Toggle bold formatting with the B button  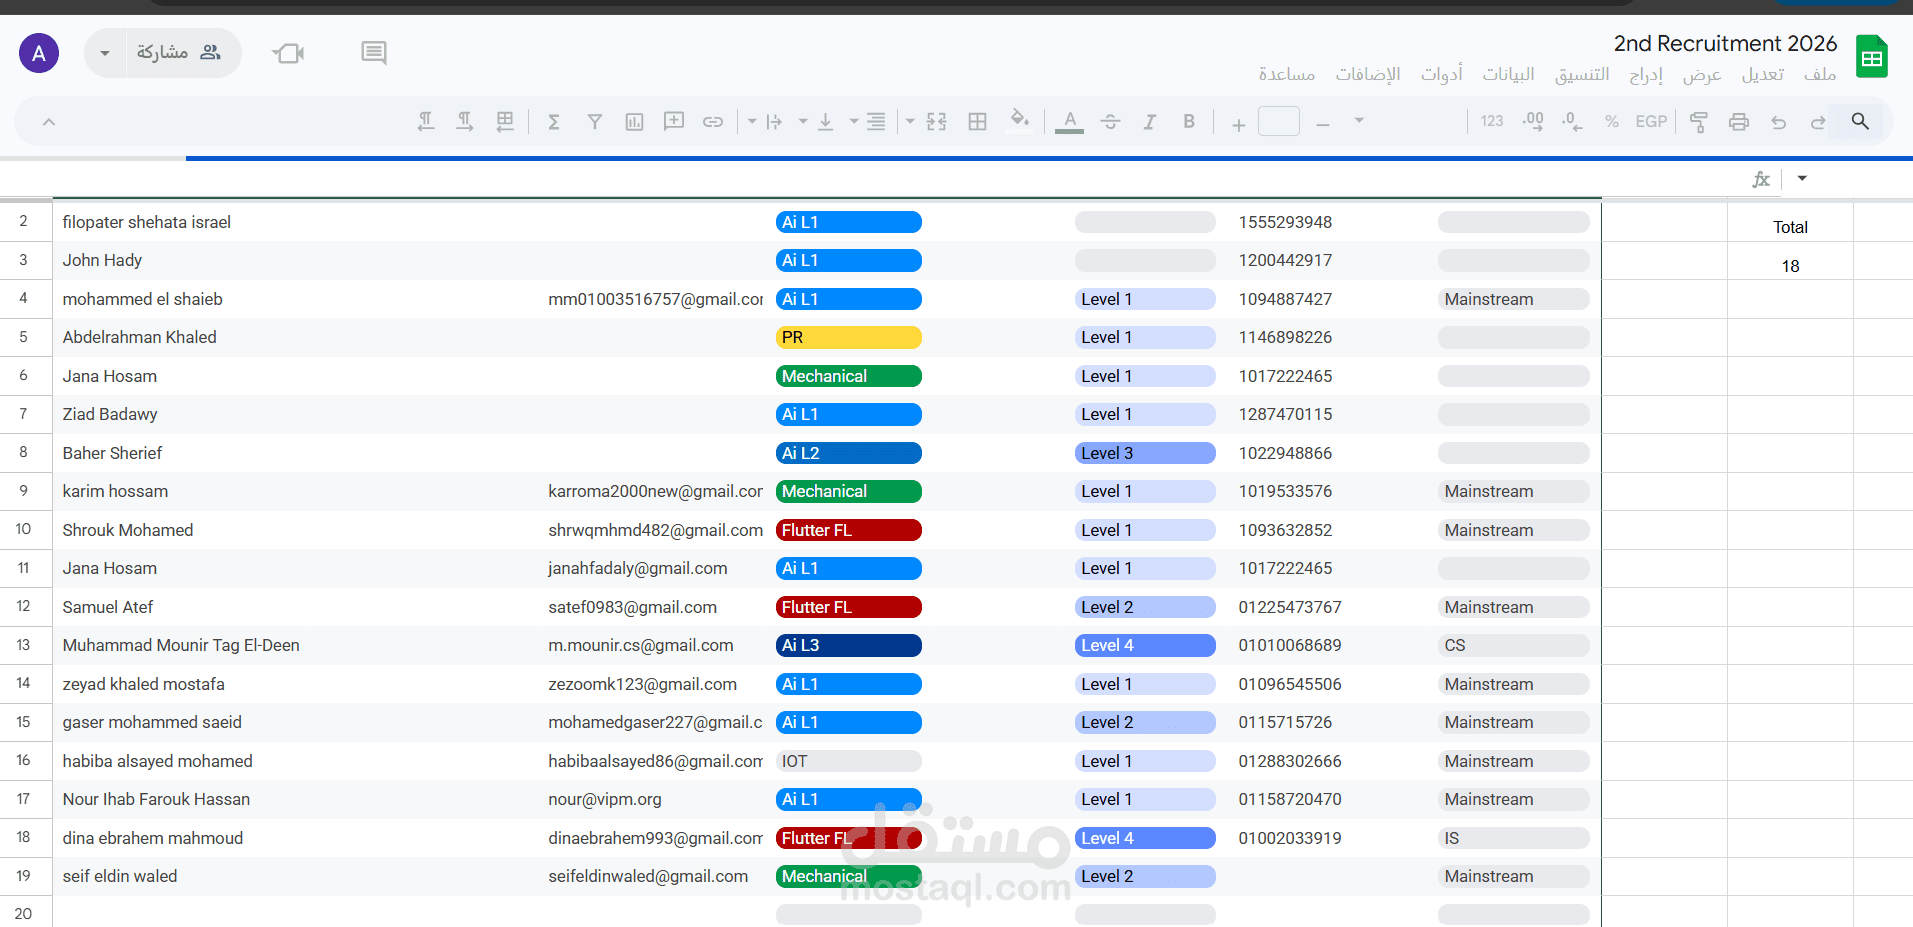1189,121
